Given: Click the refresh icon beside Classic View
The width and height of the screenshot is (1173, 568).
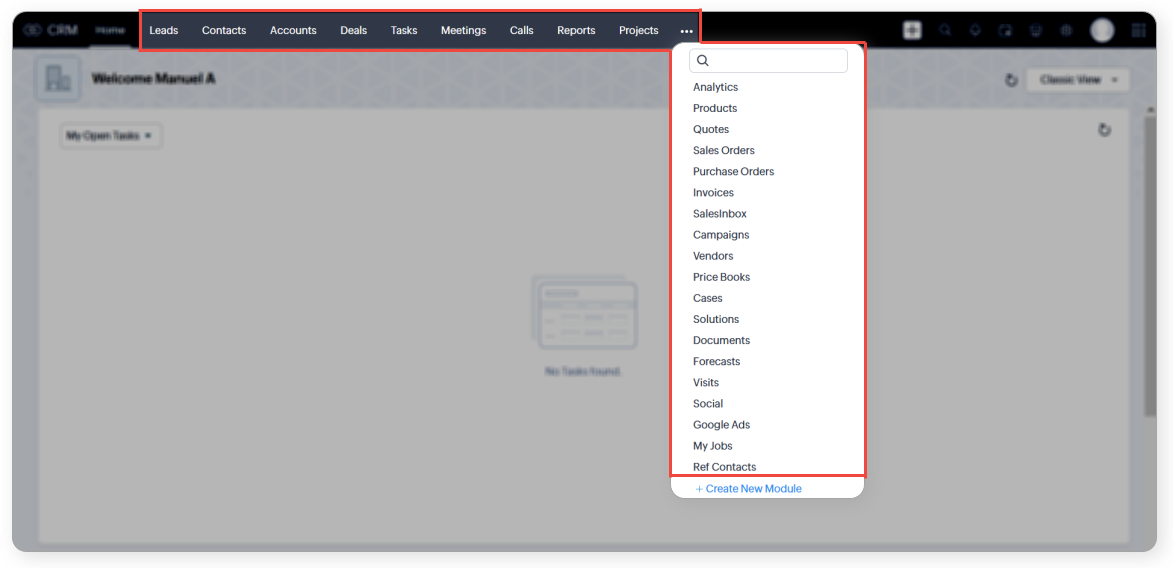Looking at the screenshot, I should [x=1011, y=80].
